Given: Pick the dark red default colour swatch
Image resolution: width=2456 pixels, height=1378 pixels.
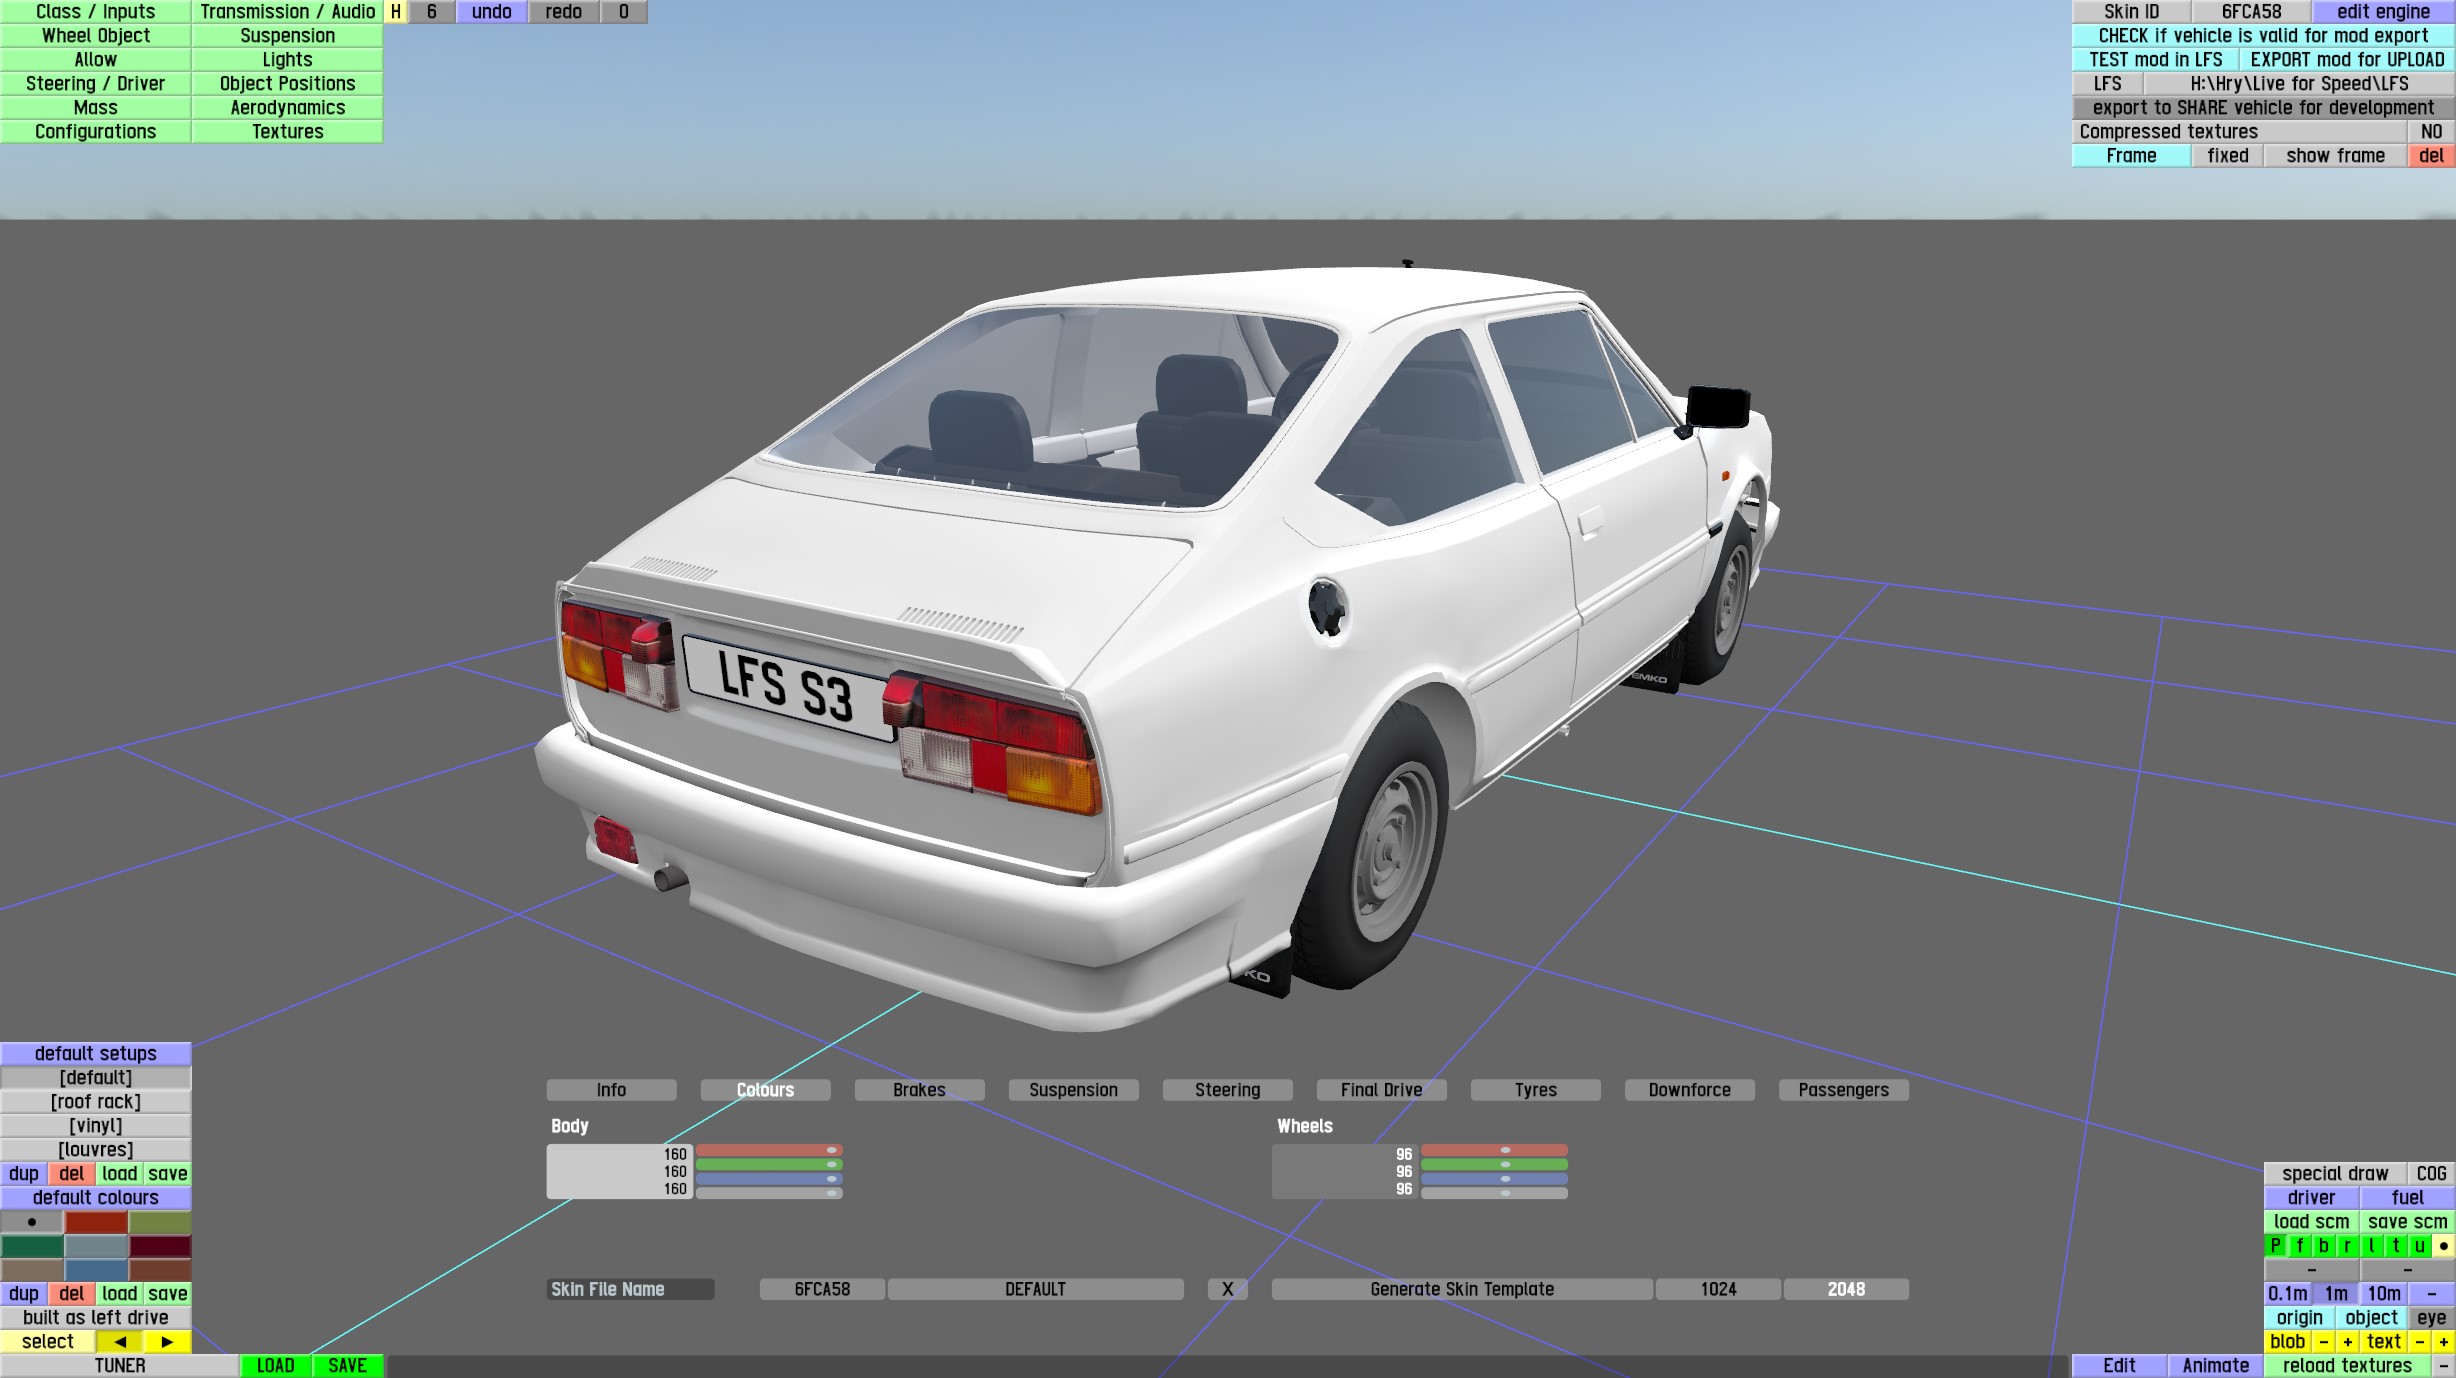Looking at the screenshot, I should (160, 1246).
